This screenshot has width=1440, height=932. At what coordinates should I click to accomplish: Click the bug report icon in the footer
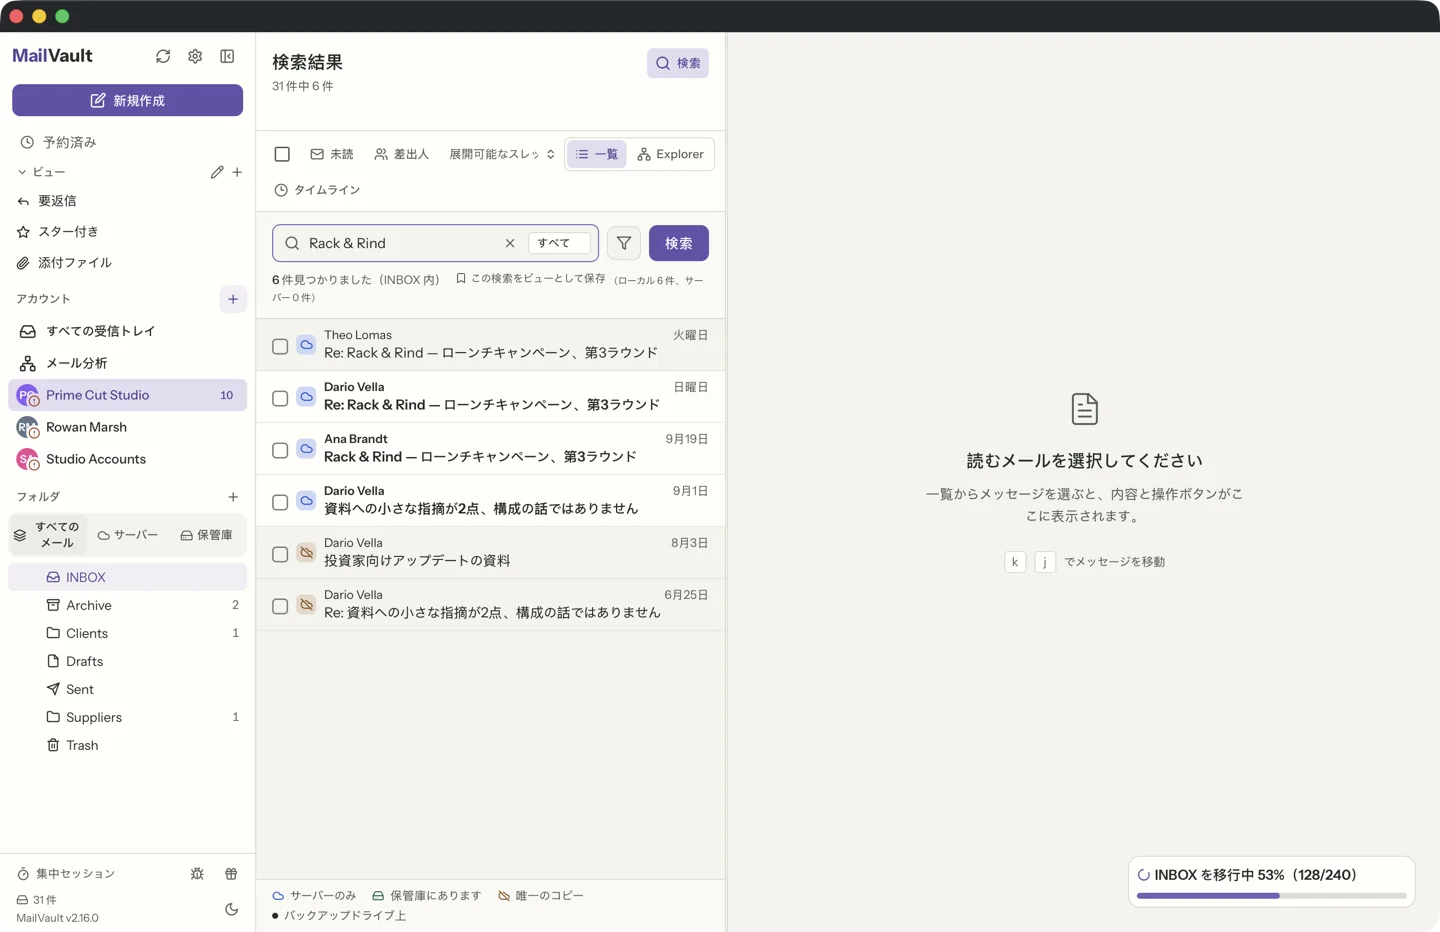(x=197, y=874)
